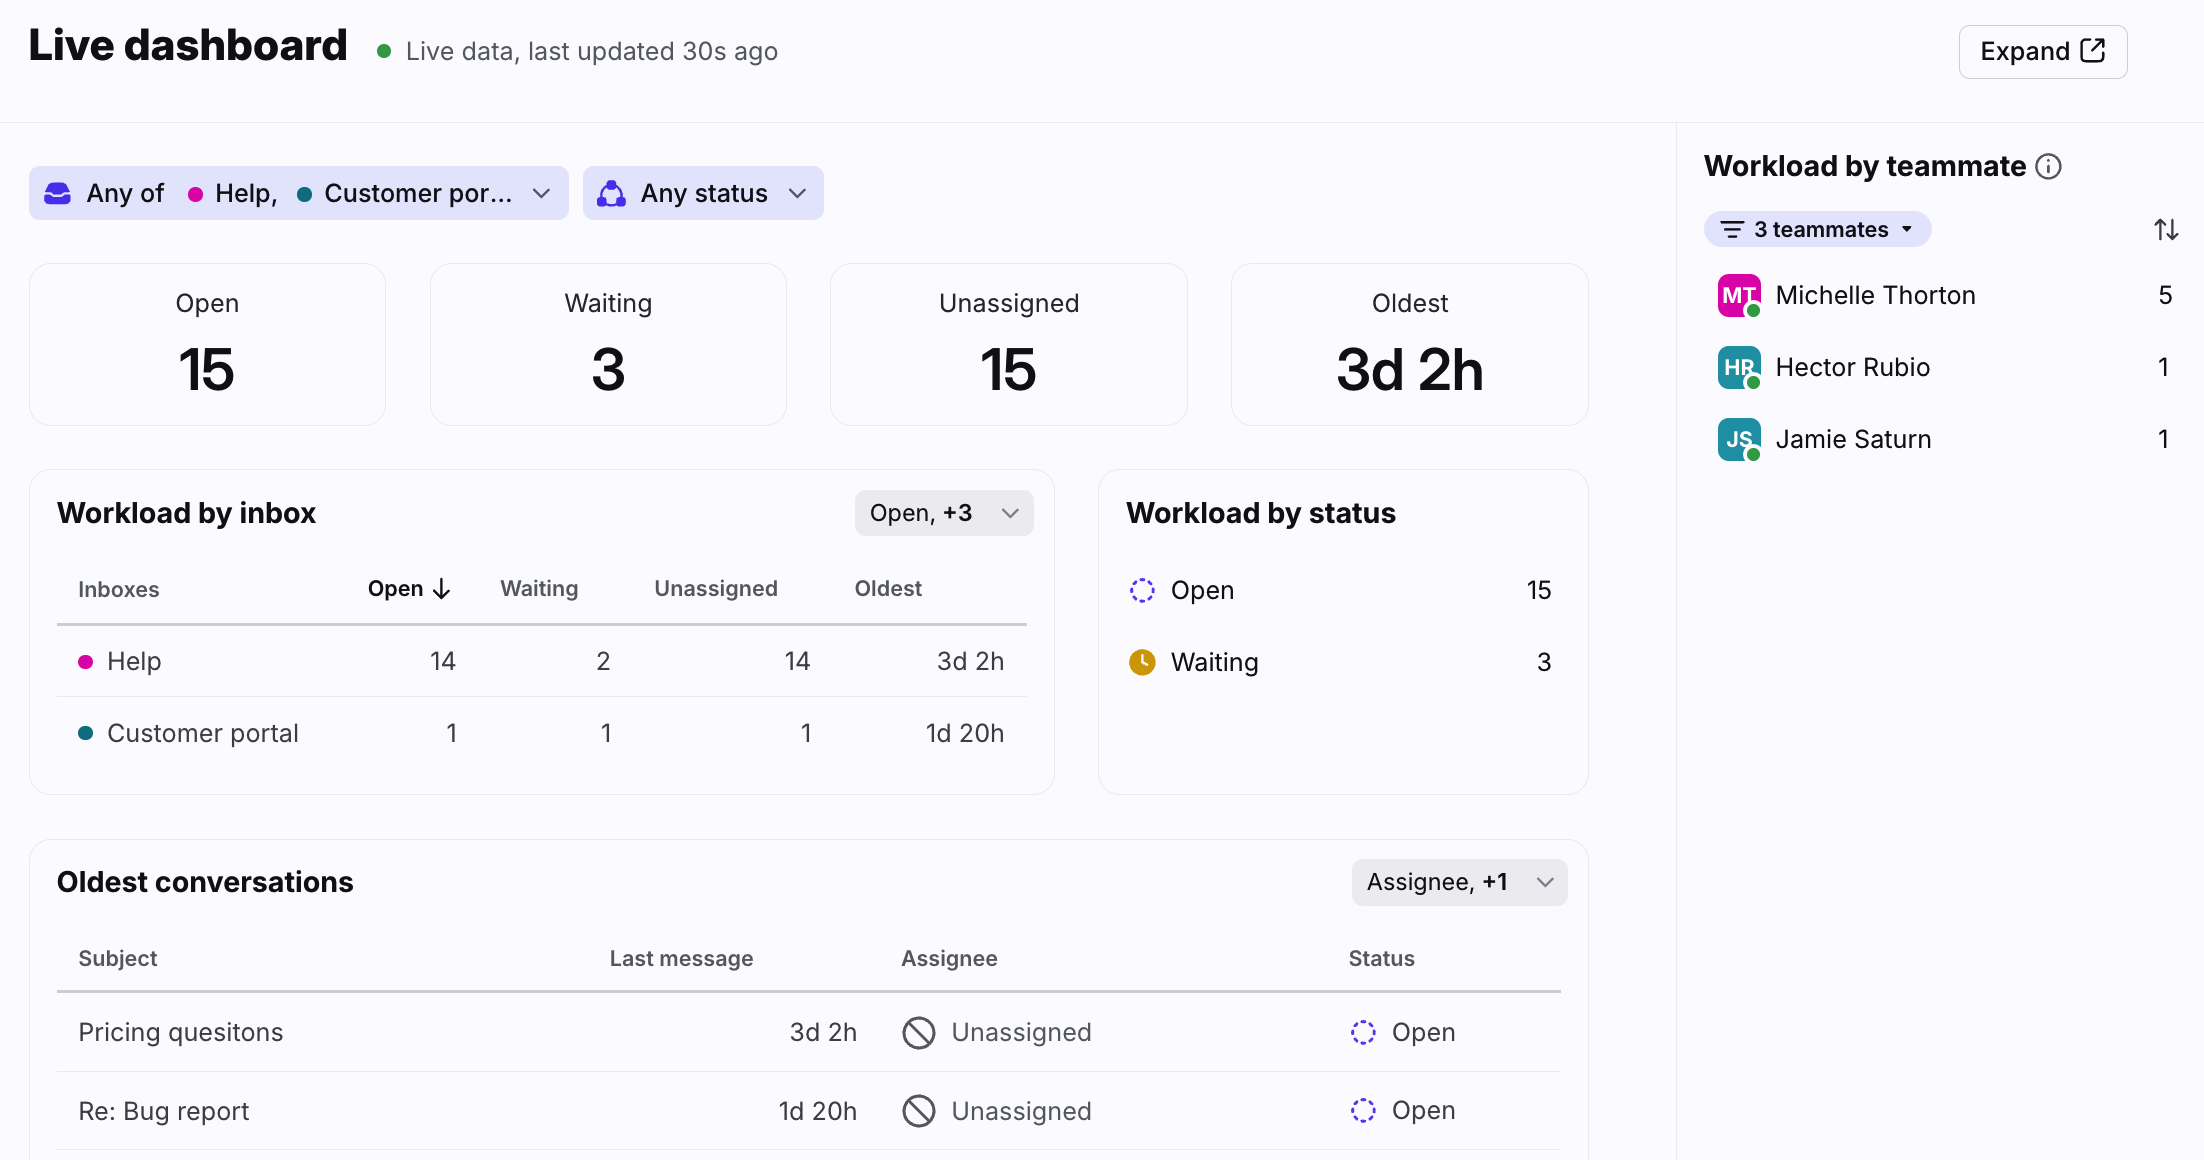Open the 'Re: Bug report' conversation
2204x1160 pixels.
coord(164,1112)
